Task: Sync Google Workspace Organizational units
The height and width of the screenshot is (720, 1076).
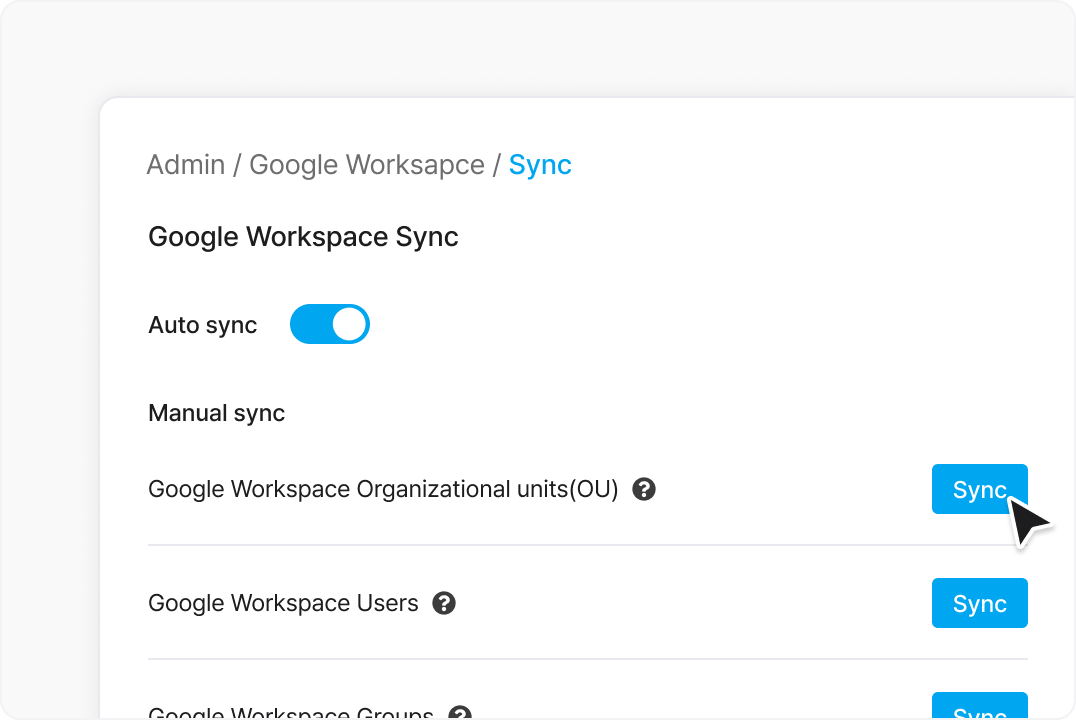Action: (979, 489)
